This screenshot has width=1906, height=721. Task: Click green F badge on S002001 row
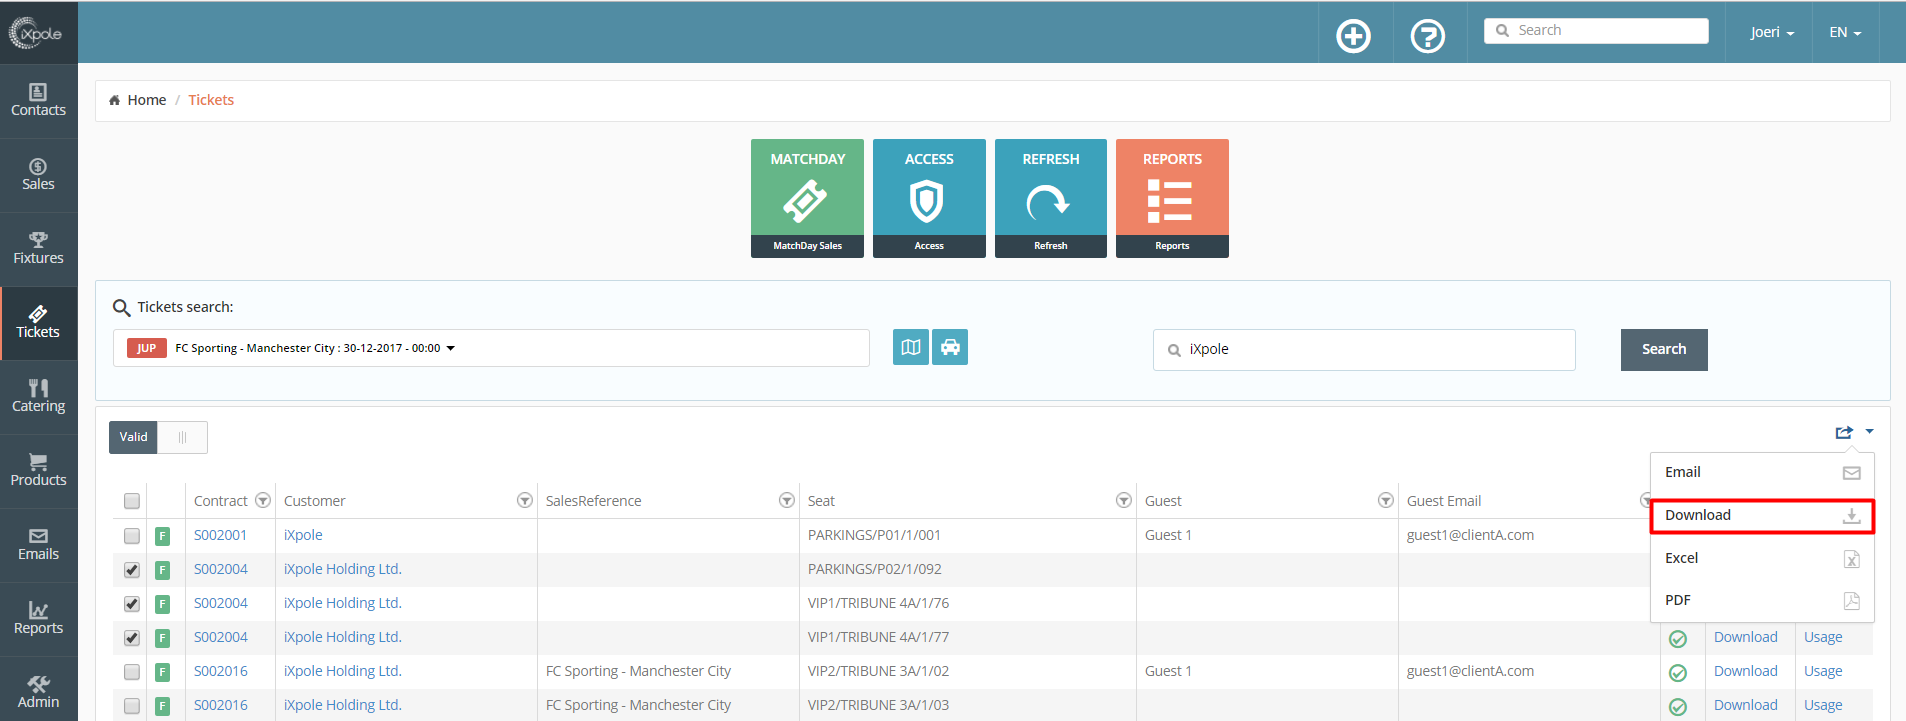(162, 536)
